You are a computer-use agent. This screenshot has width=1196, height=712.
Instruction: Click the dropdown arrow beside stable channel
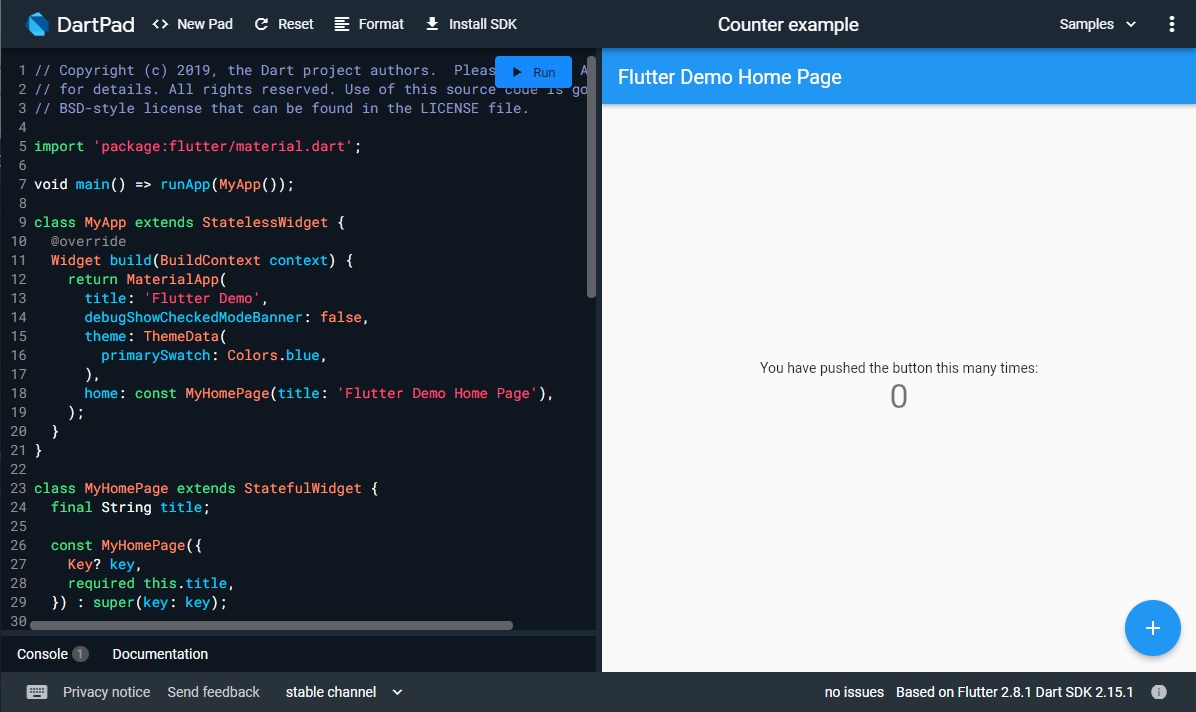pyautogui.click(x=397, y=692)
